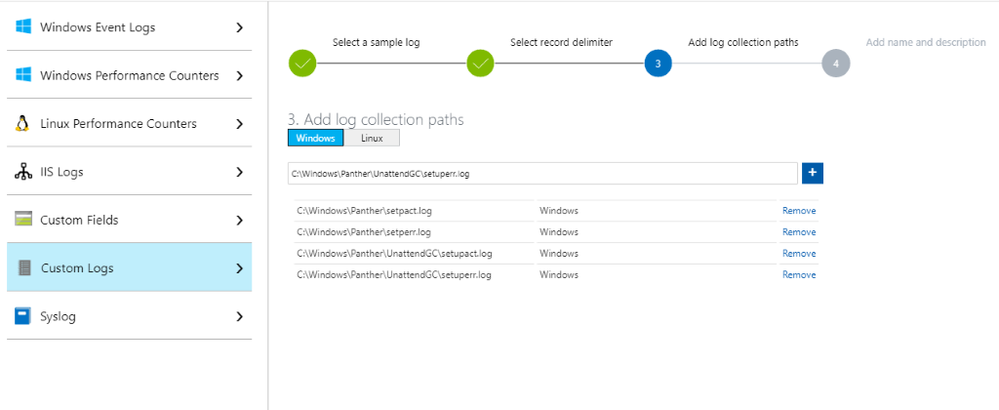The image size is (999, 410).
Task: Remove the UnattendGC\setupact.log path
Action: [x=799, y=253]
